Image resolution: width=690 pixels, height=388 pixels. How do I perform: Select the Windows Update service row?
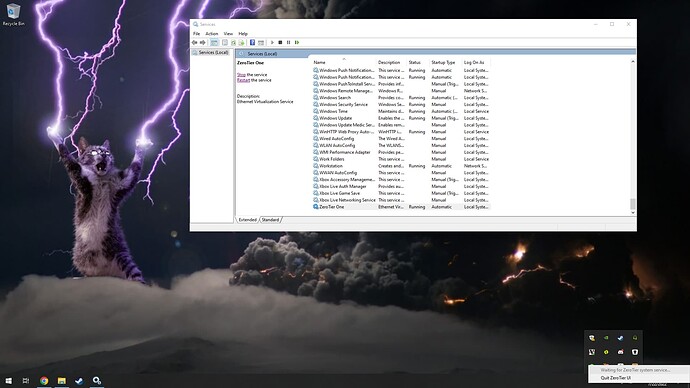point(401,118)
